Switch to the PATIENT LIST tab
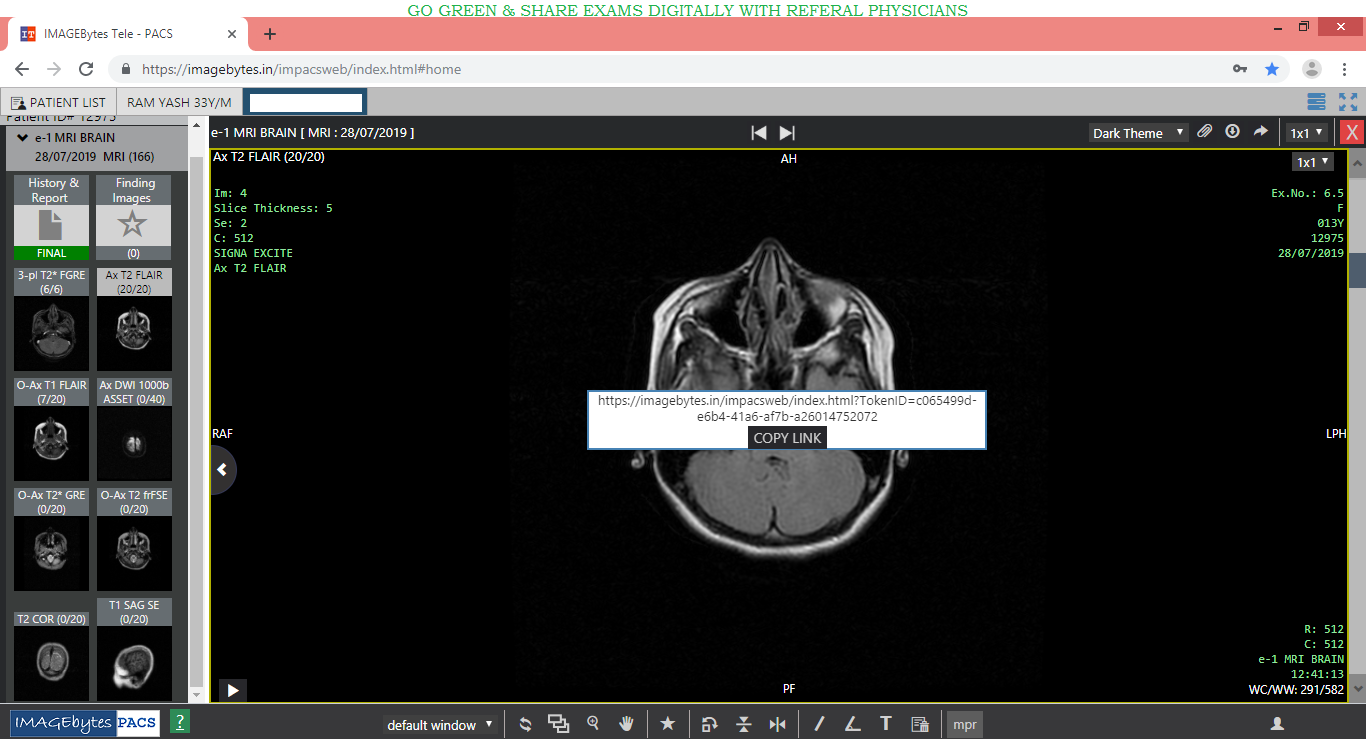The height and width of the screenshot is (739, 1366). tap(58, 102)
